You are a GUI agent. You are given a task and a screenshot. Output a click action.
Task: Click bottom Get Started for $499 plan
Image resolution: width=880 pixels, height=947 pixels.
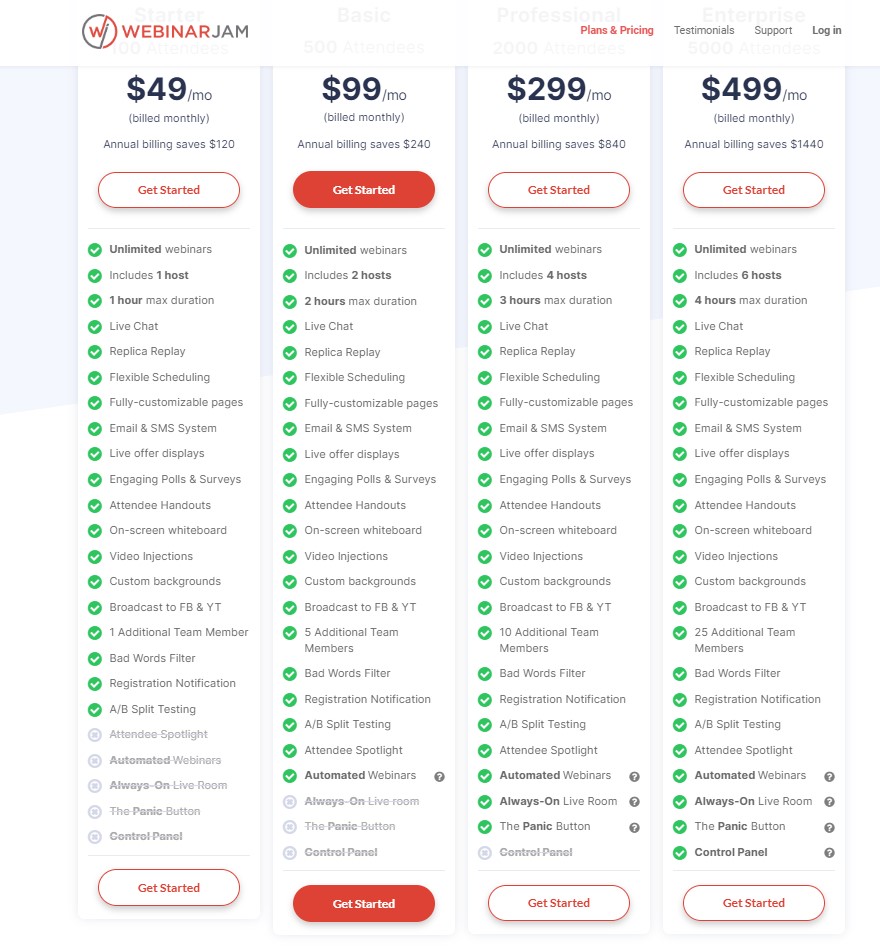(754, 903)
